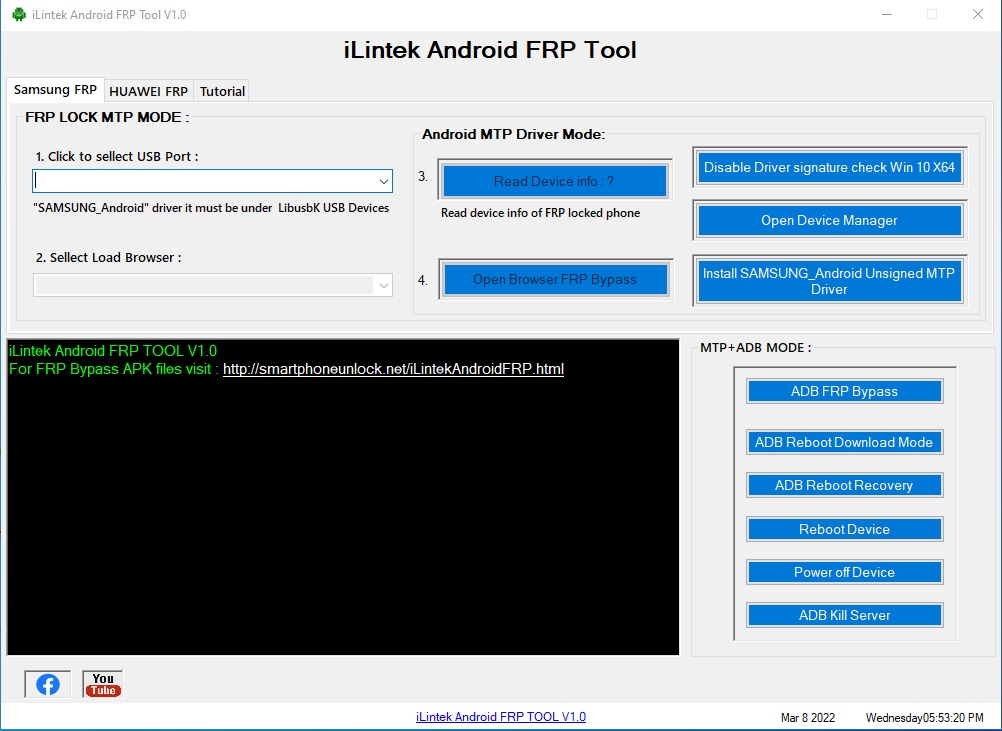Click Open Device Manager button

829,220
